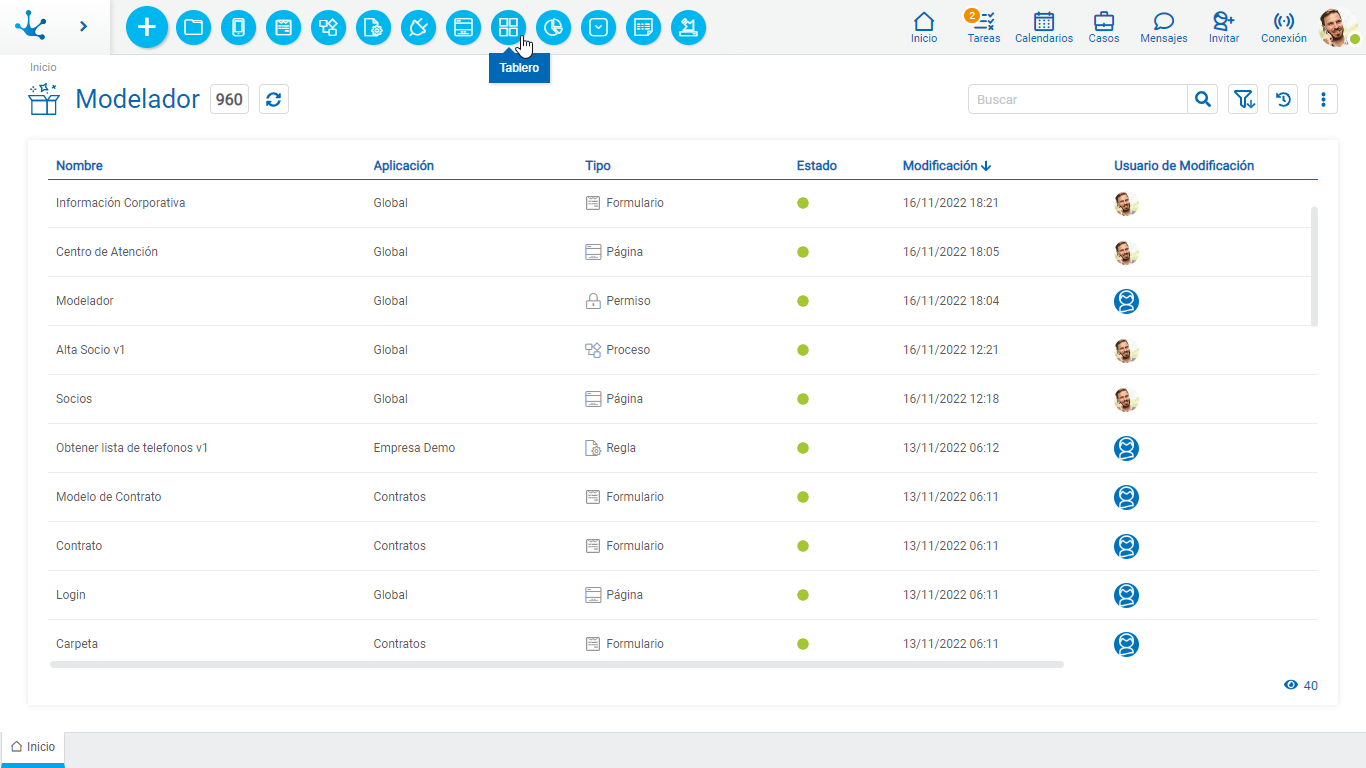Image resolution: width=1366 pixels, height=768 pixels.
Task: Sort by Aplicación column header
Action: coord(404,166)
